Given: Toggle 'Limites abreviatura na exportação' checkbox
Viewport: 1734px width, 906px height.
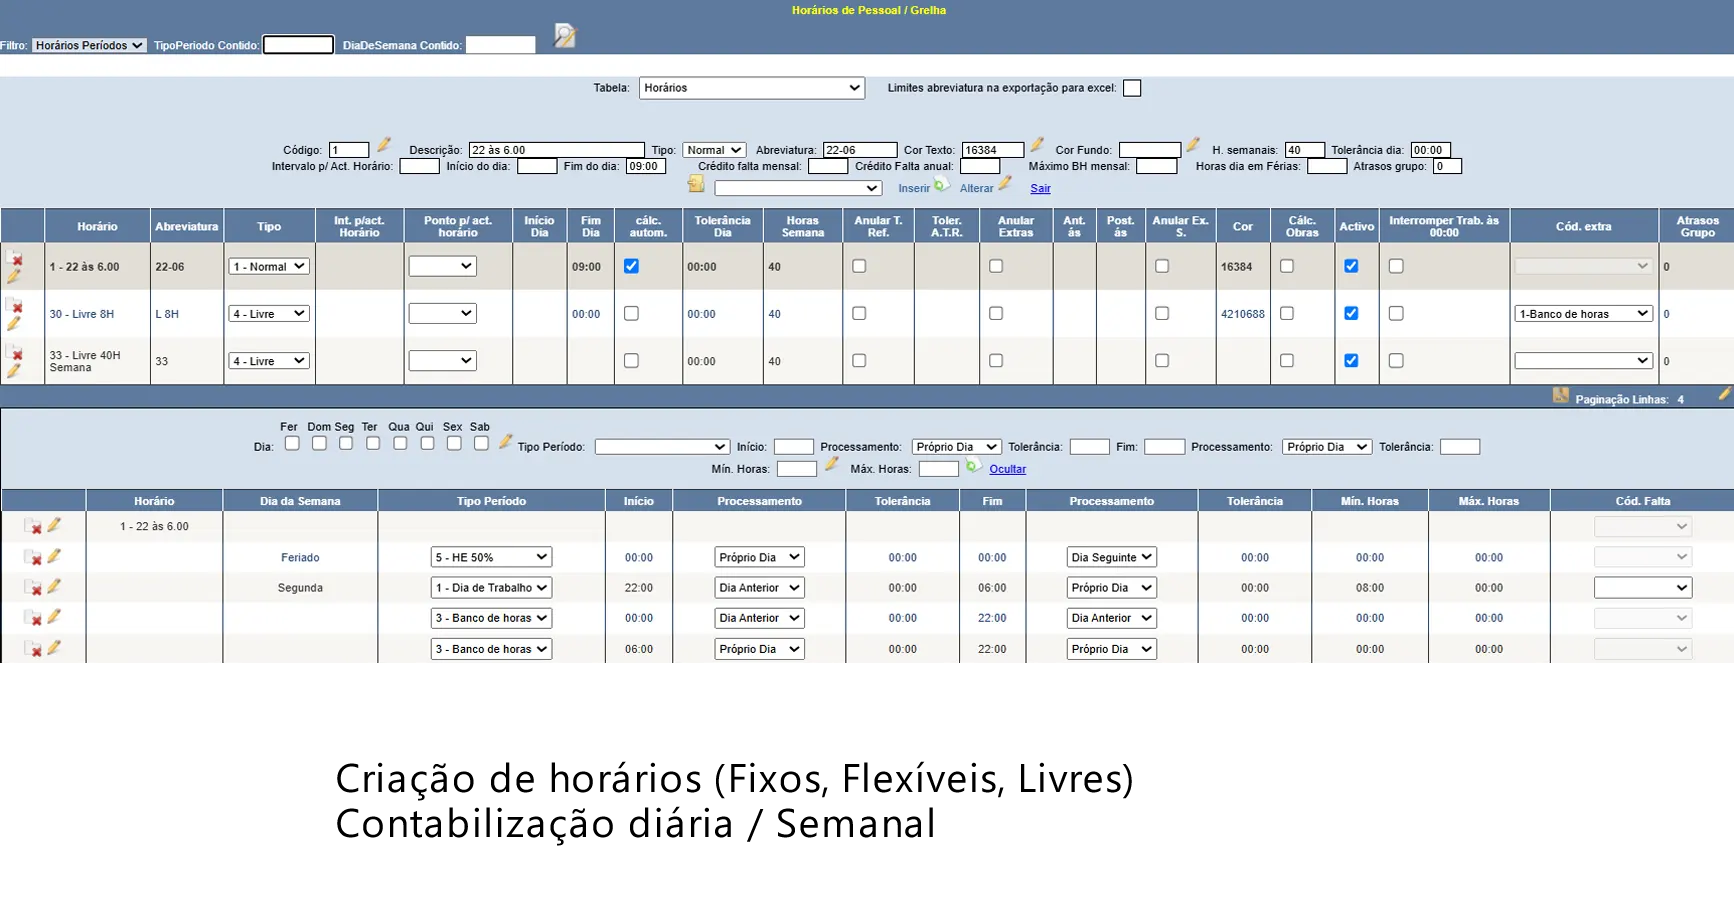Looking at the screenshot, I should coord(1132,88).
